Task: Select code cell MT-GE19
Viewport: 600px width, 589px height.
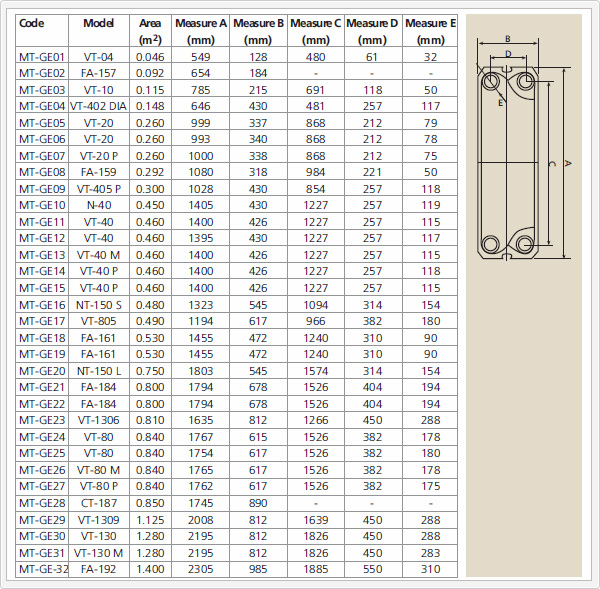Action: 42,354
